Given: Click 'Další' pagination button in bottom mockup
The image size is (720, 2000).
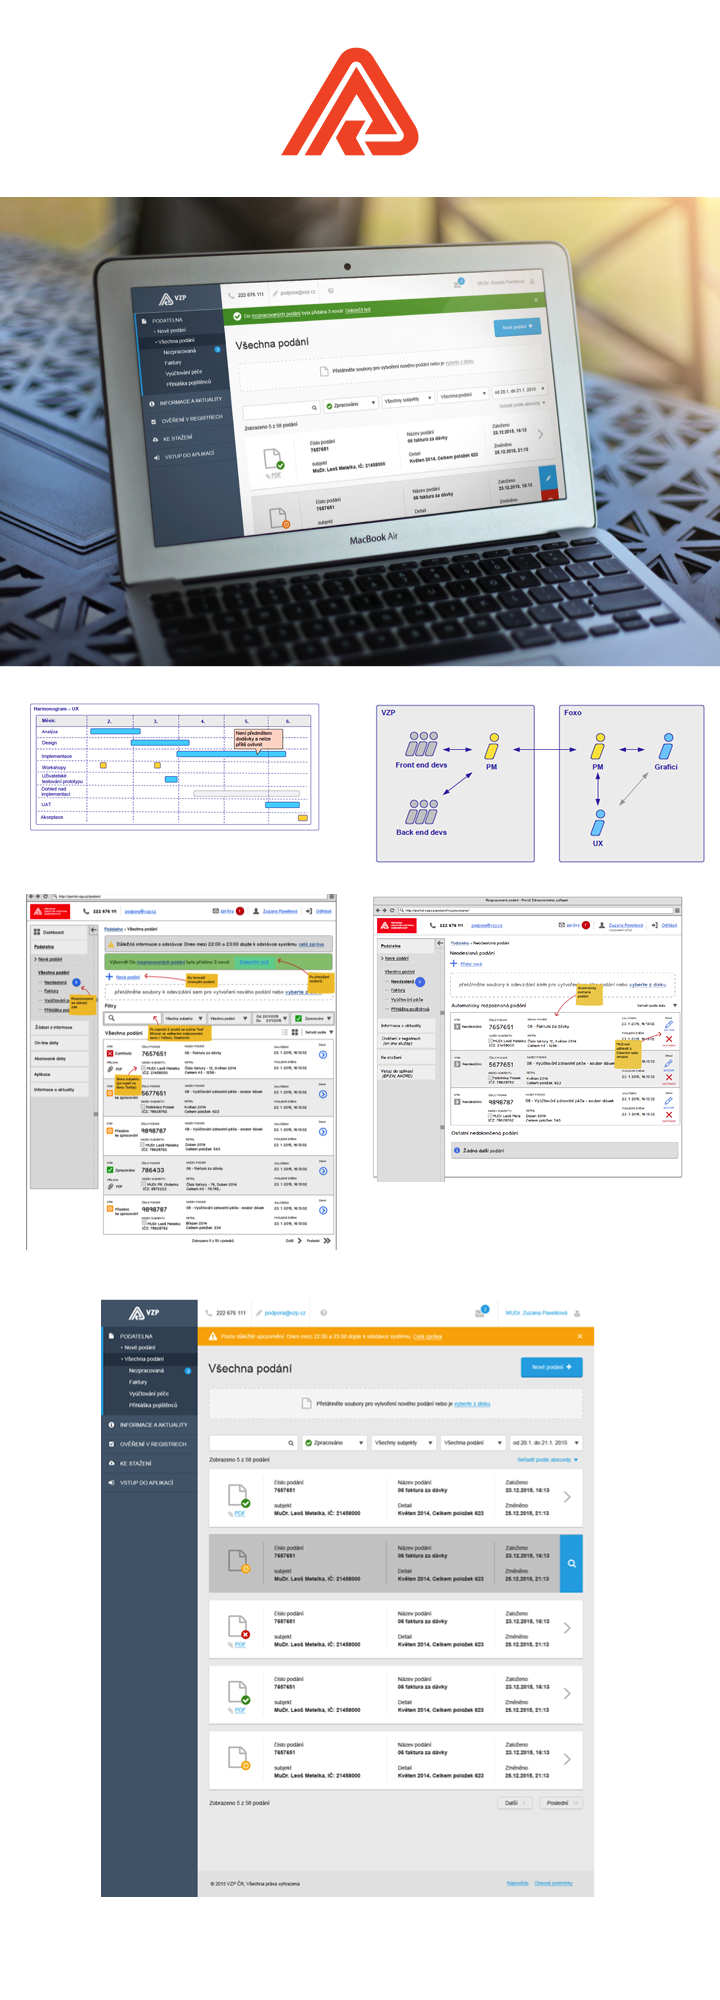Looking at the screenshot, I should coord(514,1803).
